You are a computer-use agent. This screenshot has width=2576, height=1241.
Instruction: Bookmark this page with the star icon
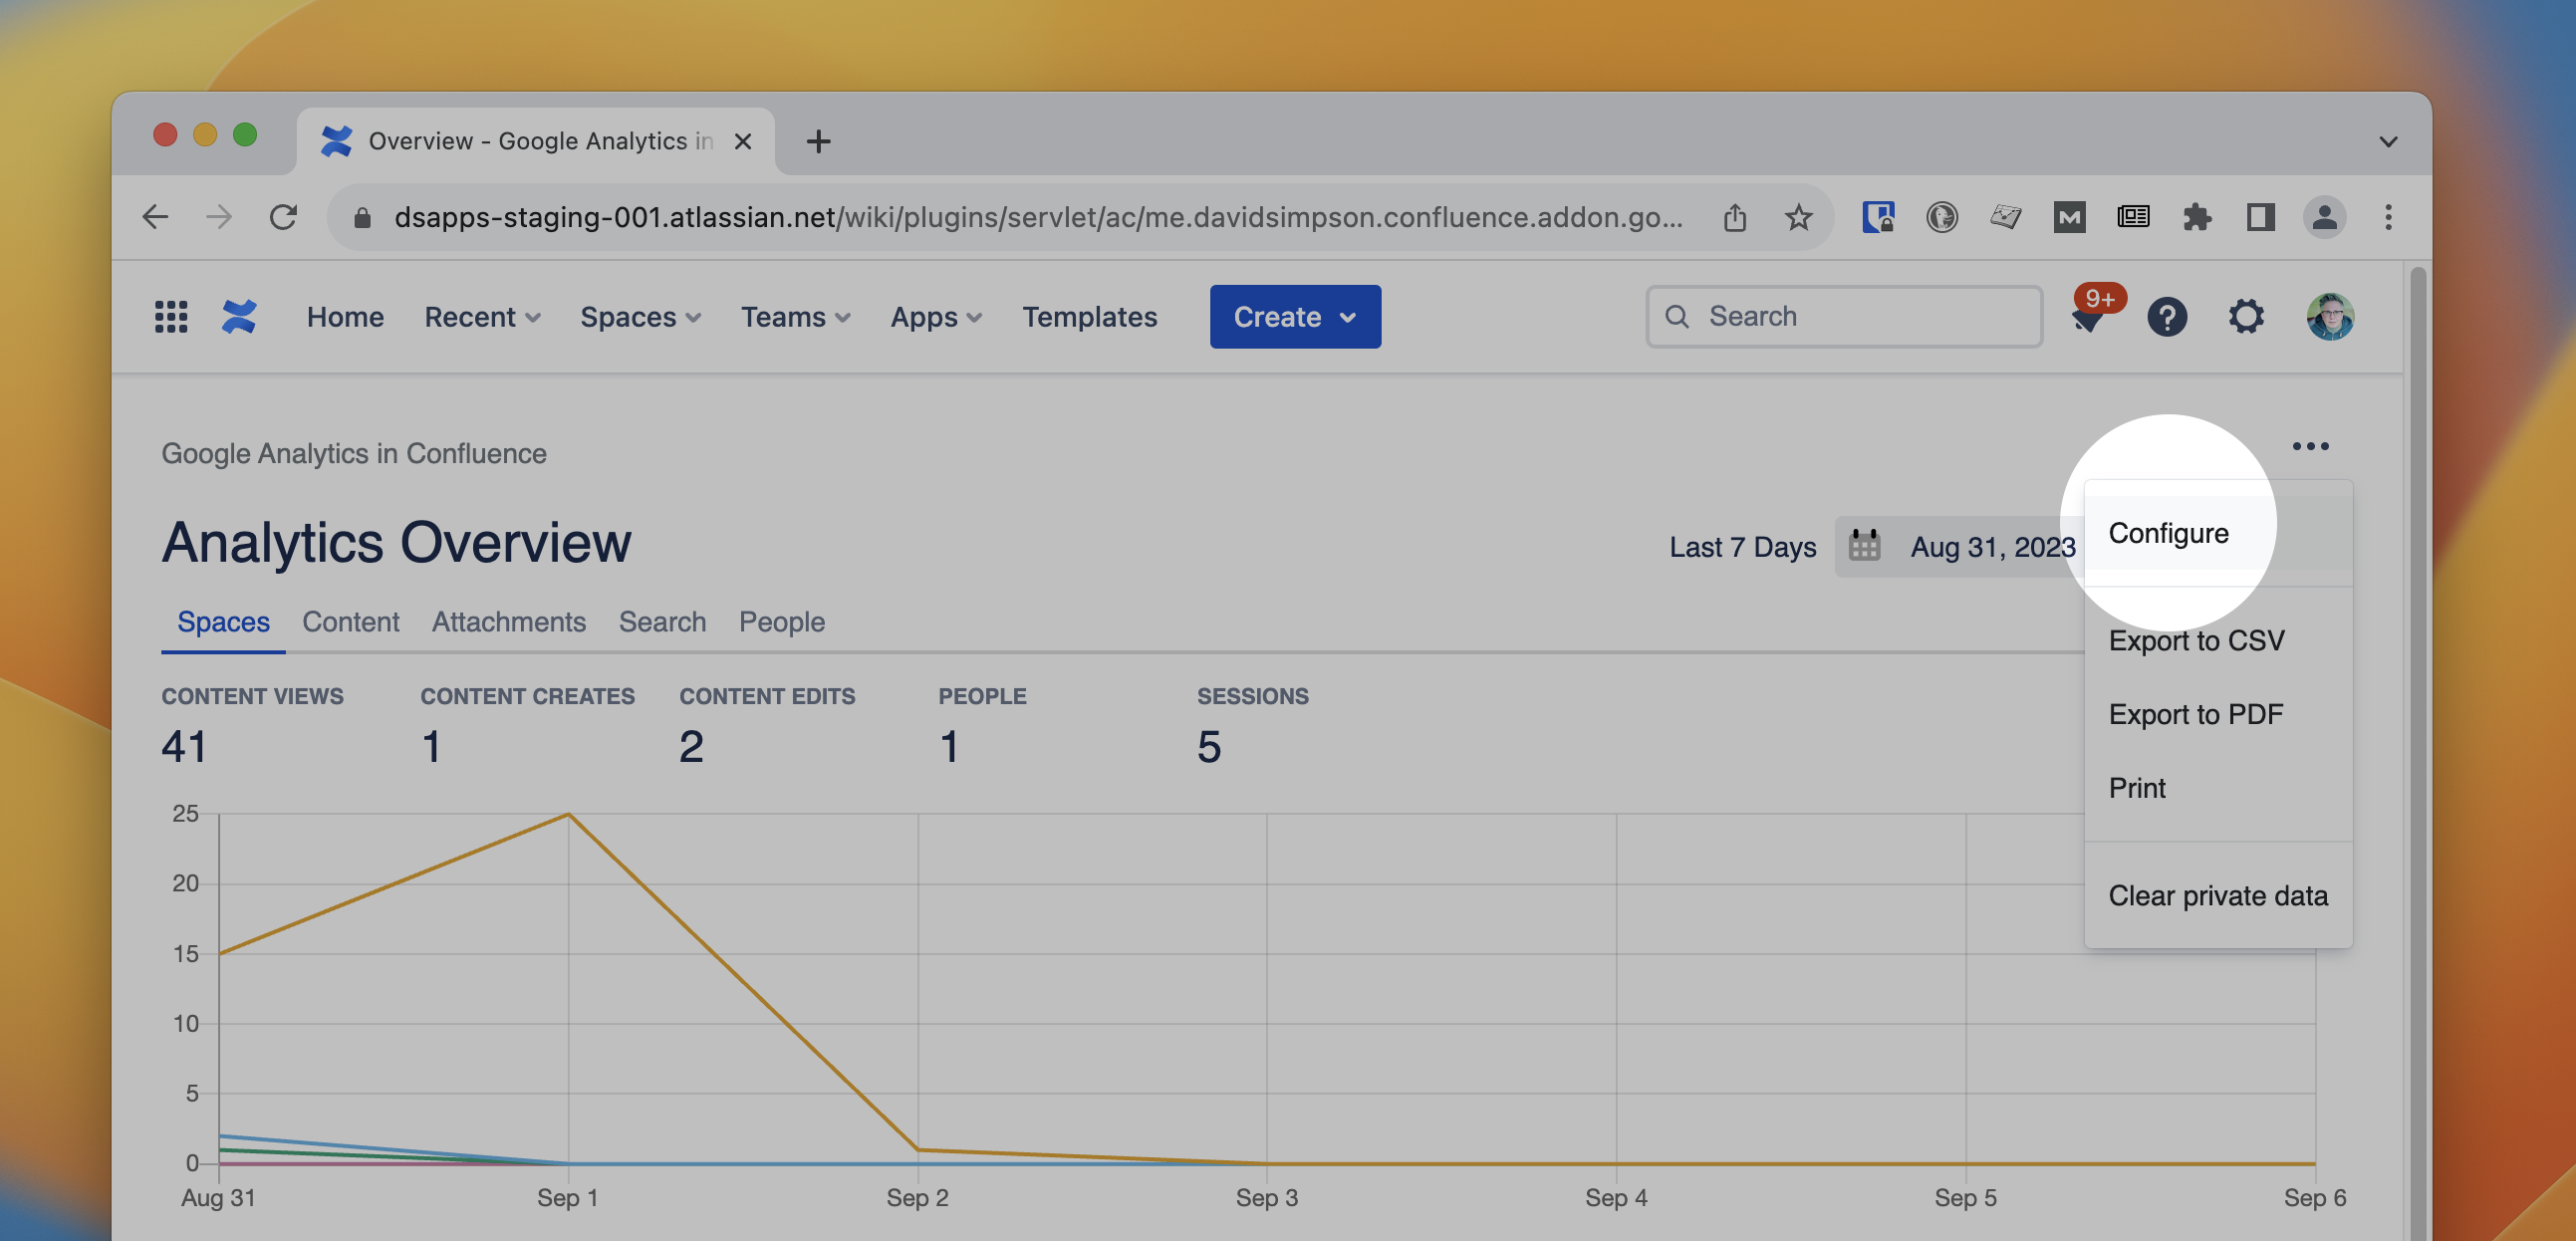coord(1798,217)
